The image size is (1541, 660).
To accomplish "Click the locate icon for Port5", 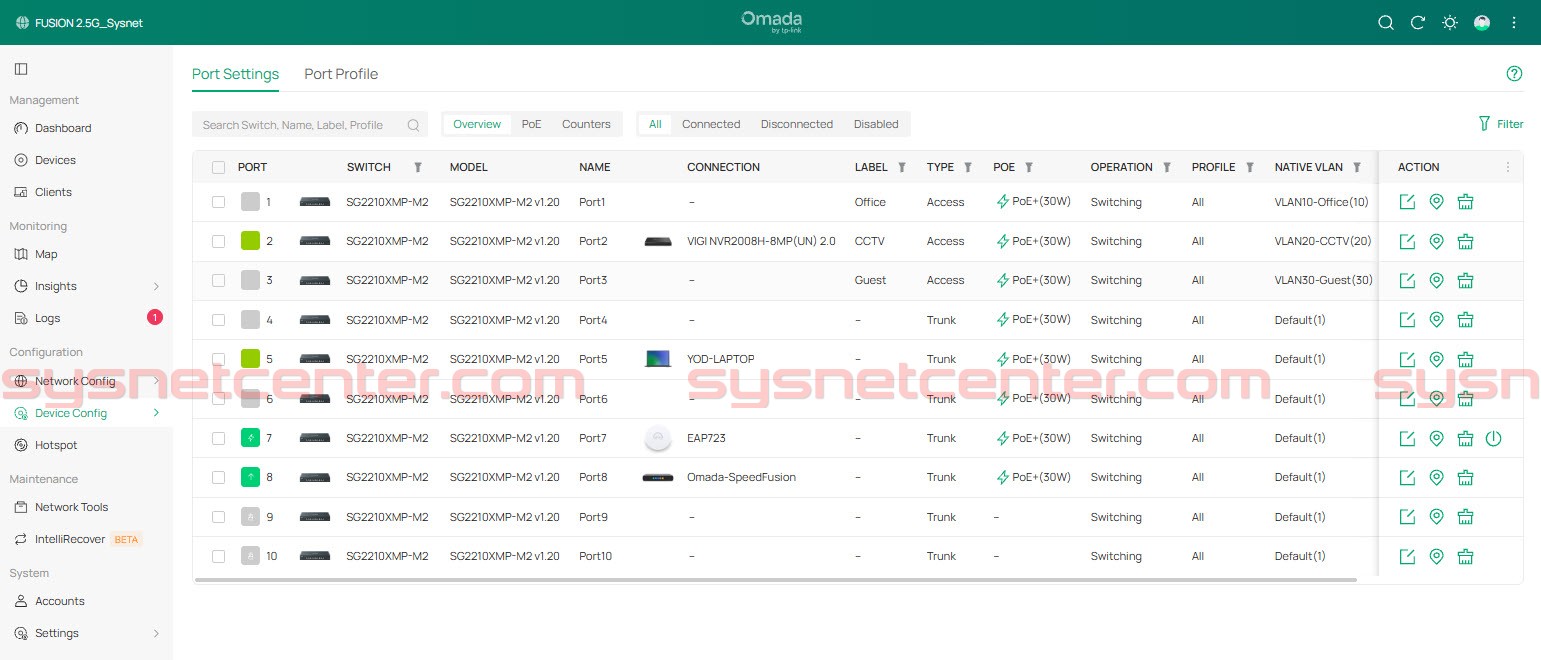I will (x=1436, y=359).
